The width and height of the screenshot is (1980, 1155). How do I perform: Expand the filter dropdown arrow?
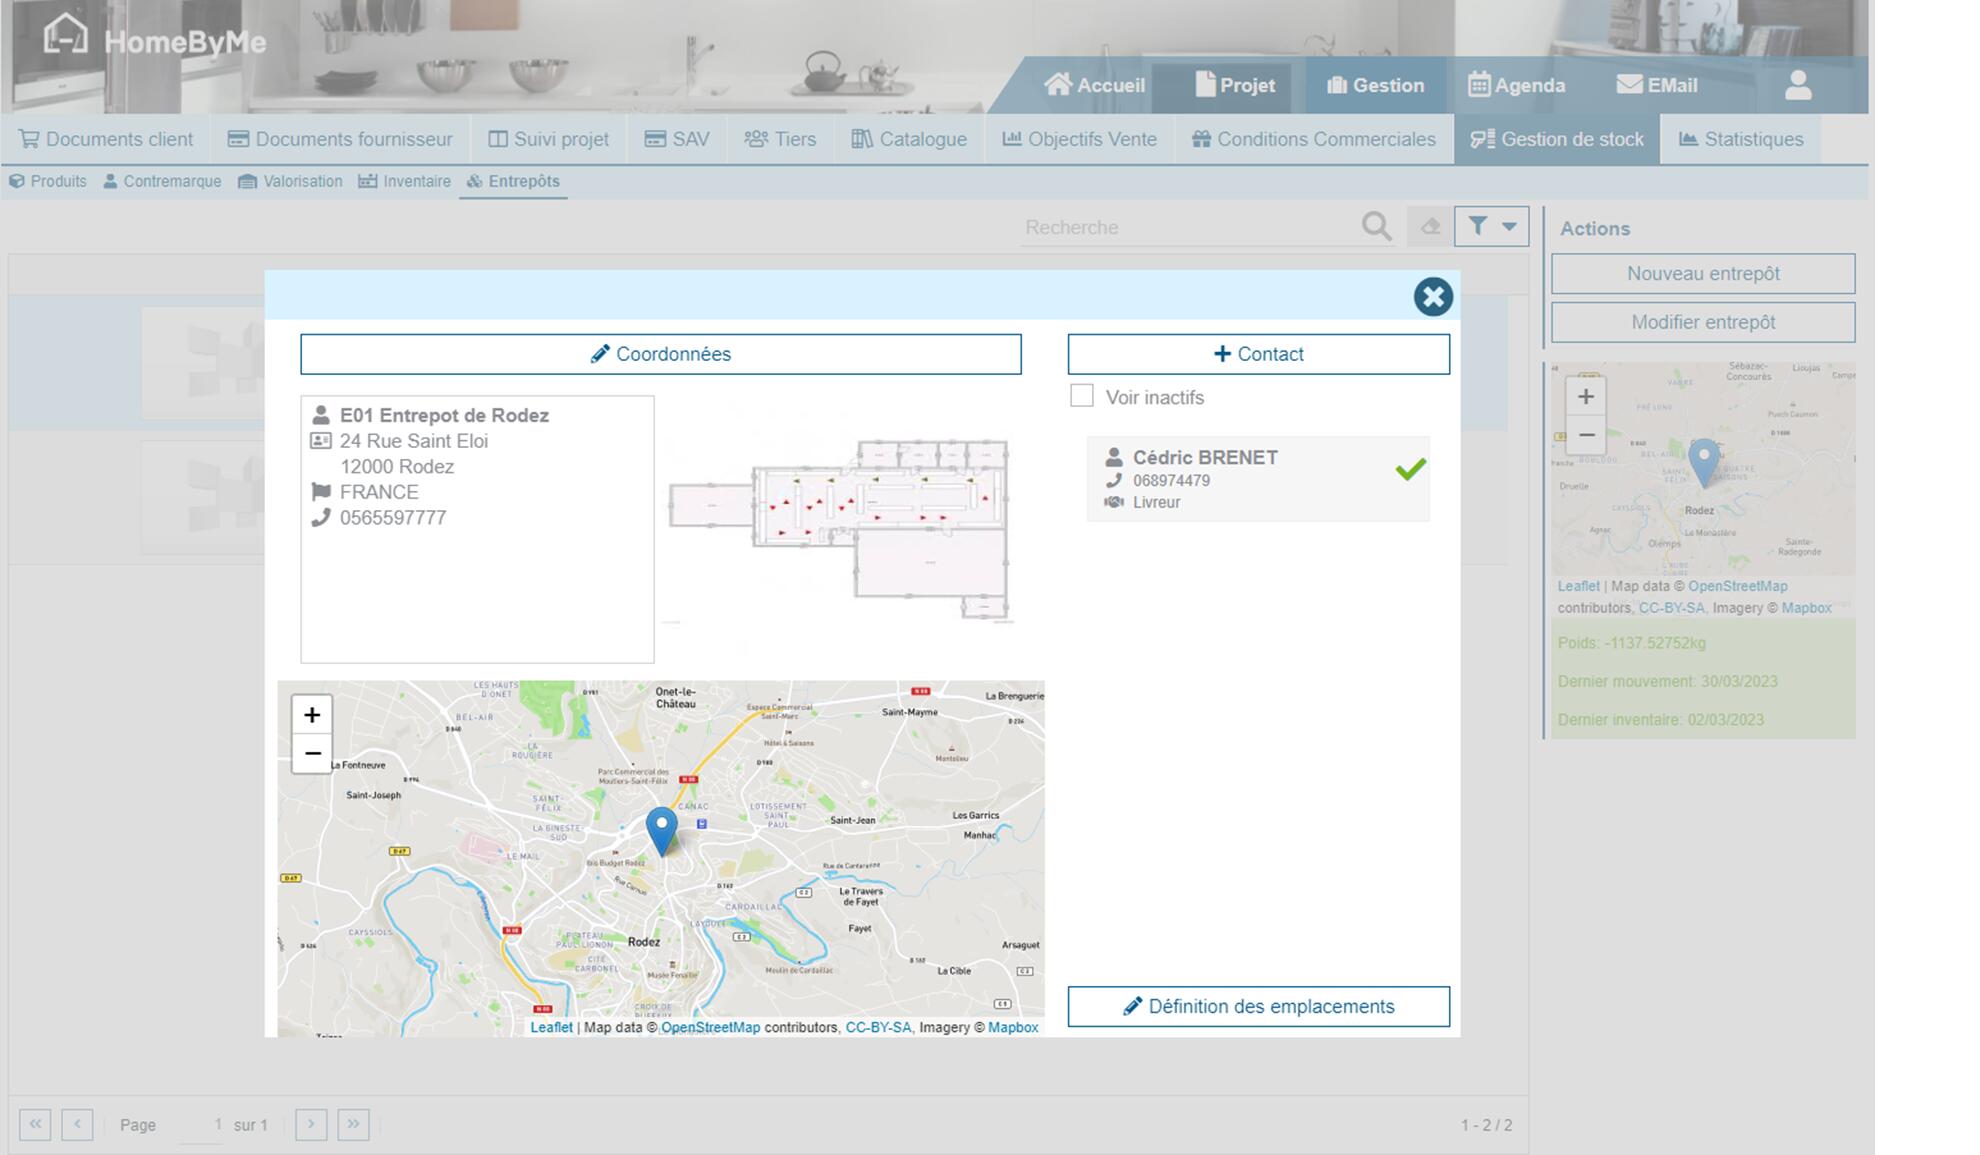(1509, 227)
